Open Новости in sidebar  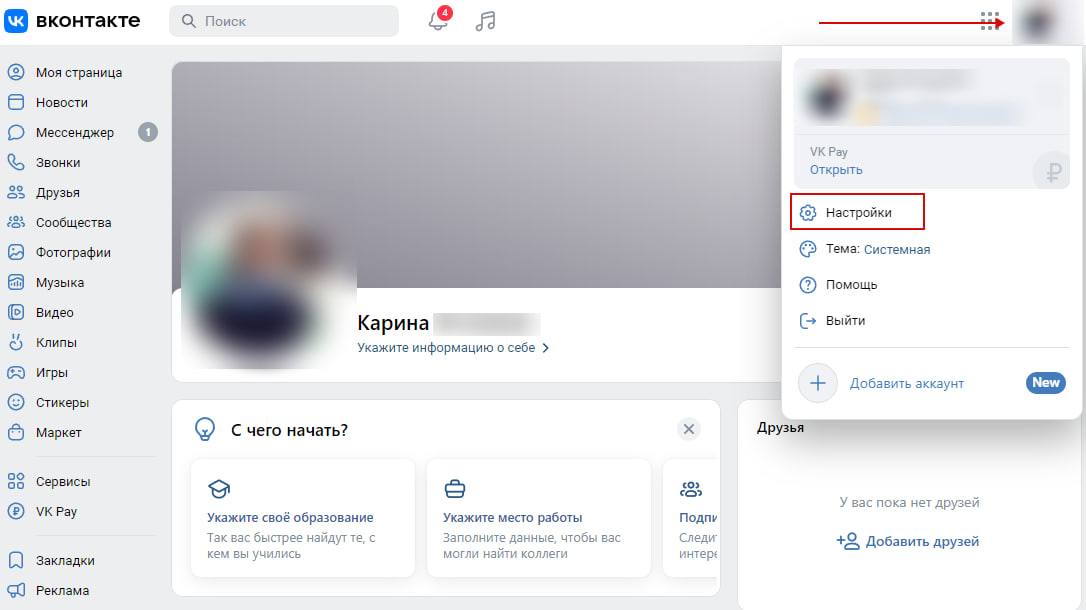click(x=62, y=102)
